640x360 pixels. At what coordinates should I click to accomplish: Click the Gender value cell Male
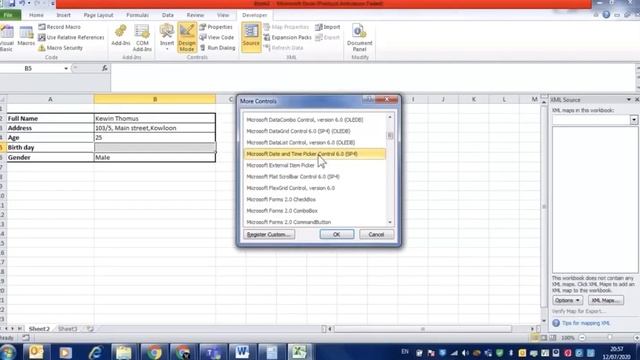[155, 157]
